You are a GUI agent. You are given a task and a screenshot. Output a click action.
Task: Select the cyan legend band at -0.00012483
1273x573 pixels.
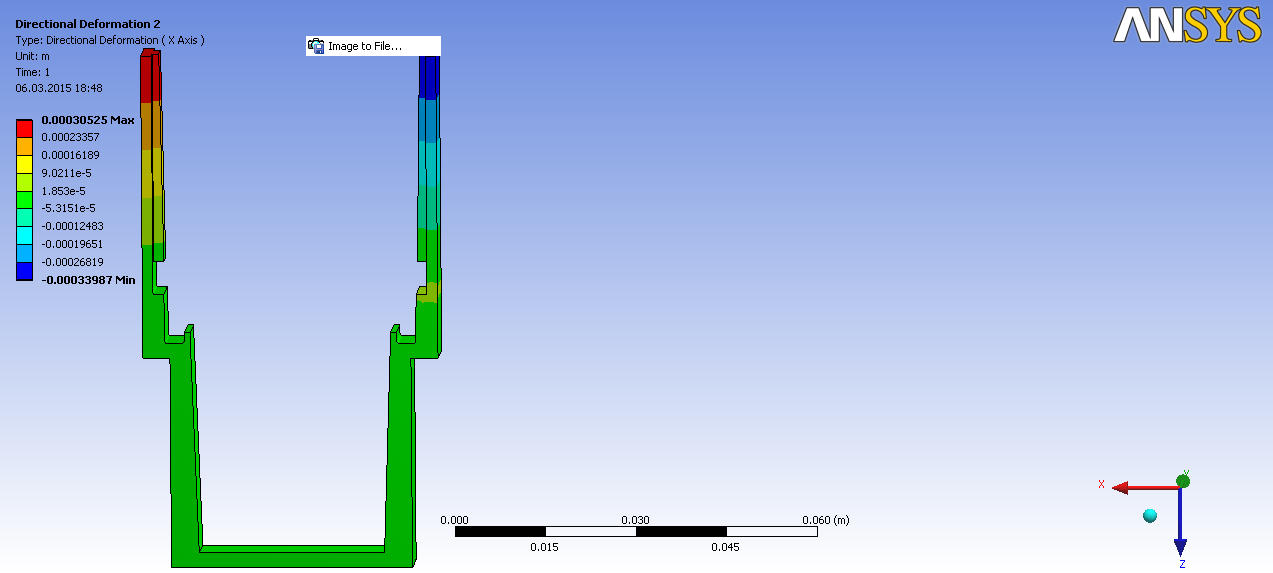pyautogui.click(x=24, y=235)
